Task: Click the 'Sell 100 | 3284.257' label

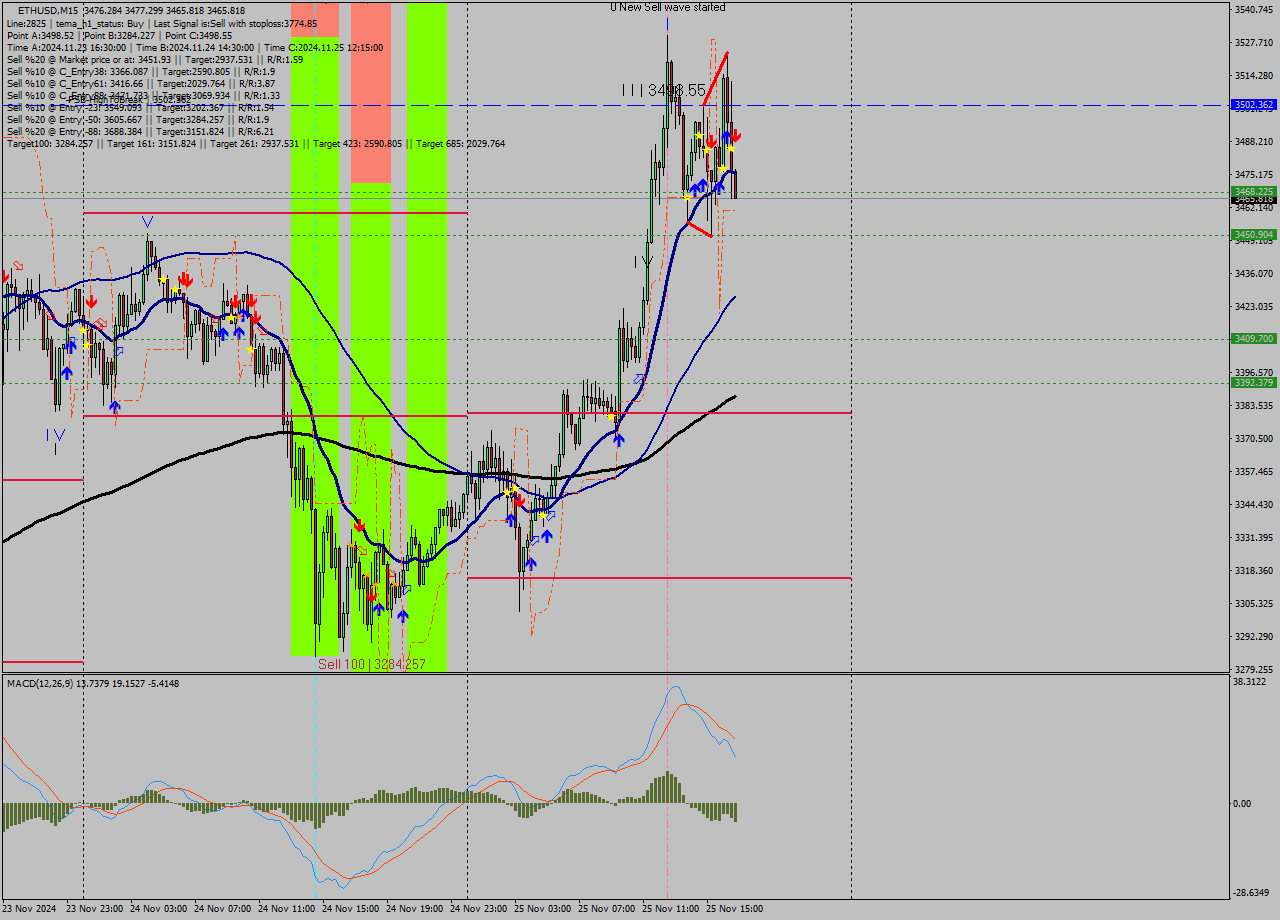Action: tap(372, 663)
